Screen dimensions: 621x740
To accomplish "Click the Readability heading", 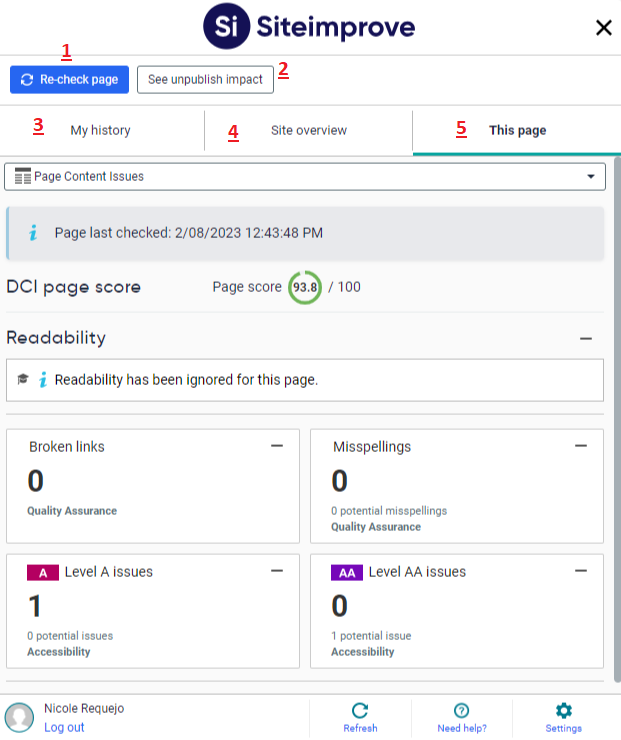I will pos(56,338).
